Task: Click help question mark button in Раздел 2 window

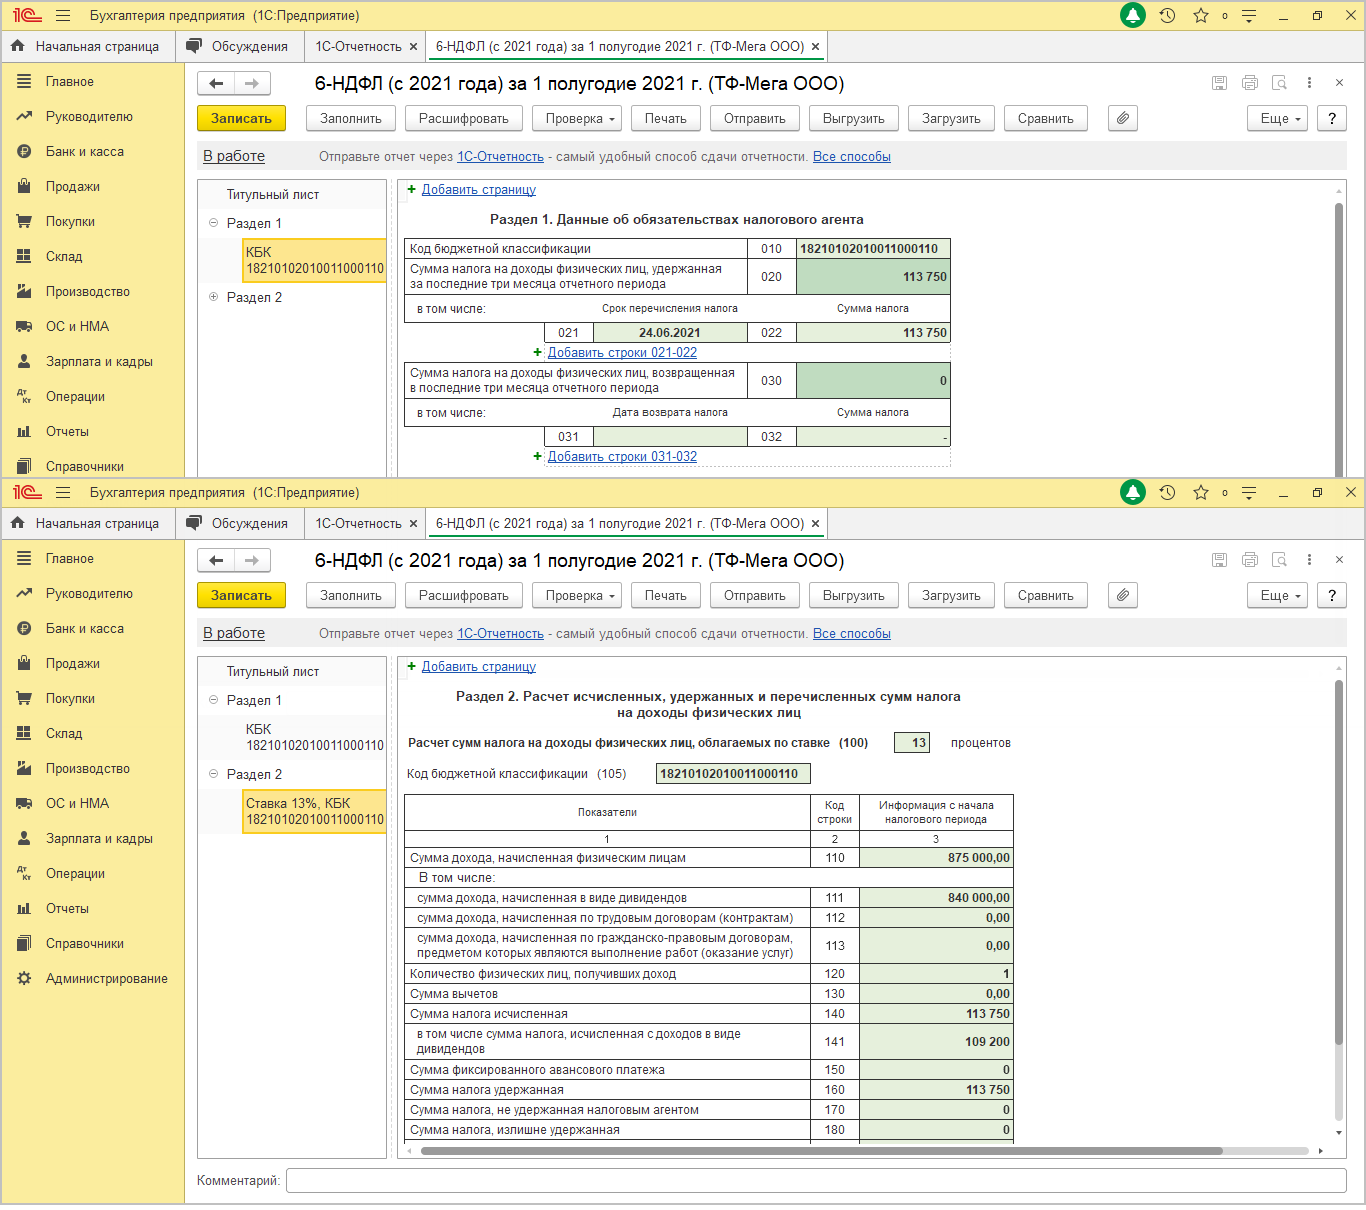Action: [1332, 595]
